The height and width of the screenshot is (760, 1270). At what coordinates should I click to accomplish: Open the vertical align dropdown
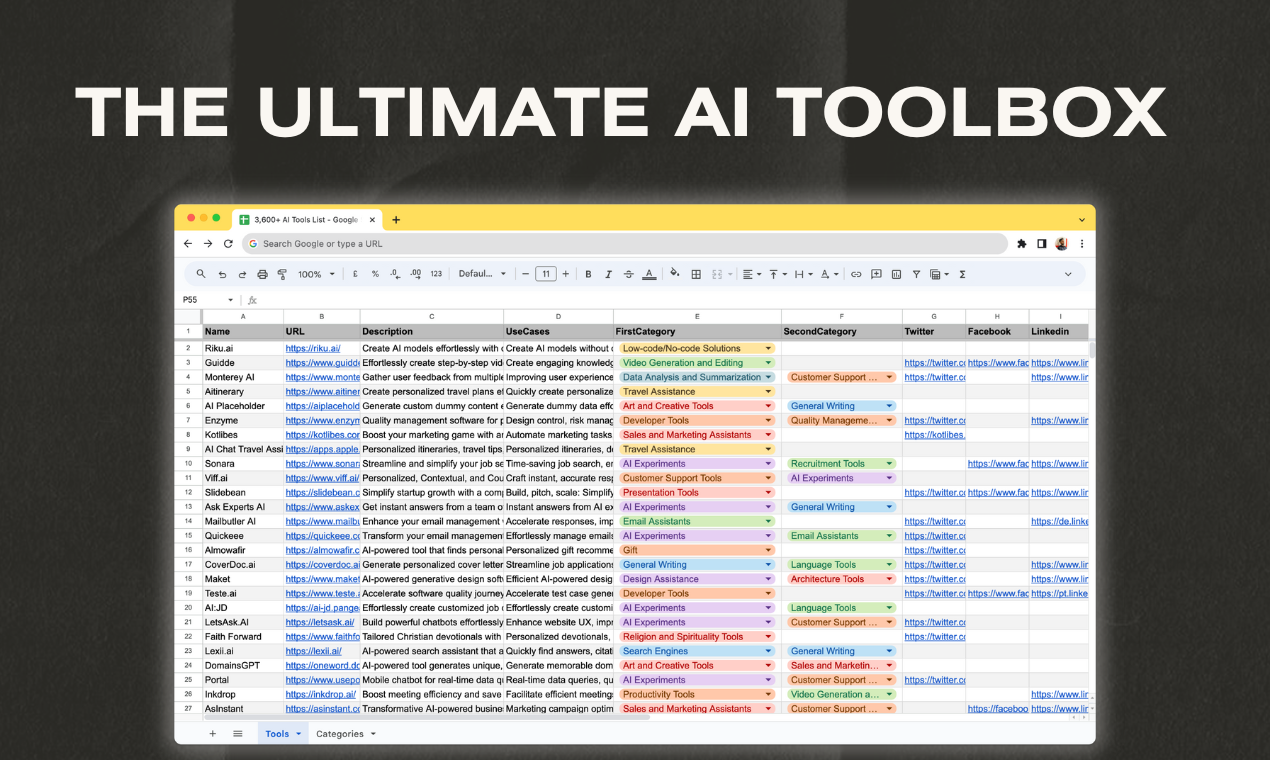pos(778,274)
